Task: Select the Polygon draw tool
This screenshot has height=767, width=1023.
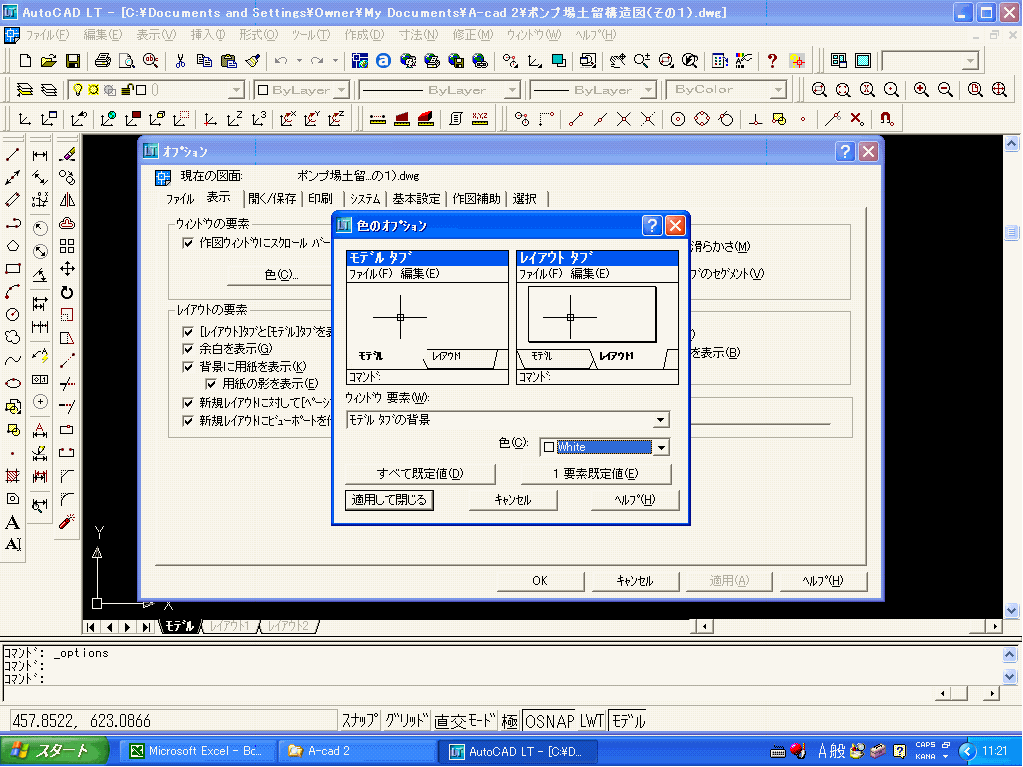Action: (12, 246)
